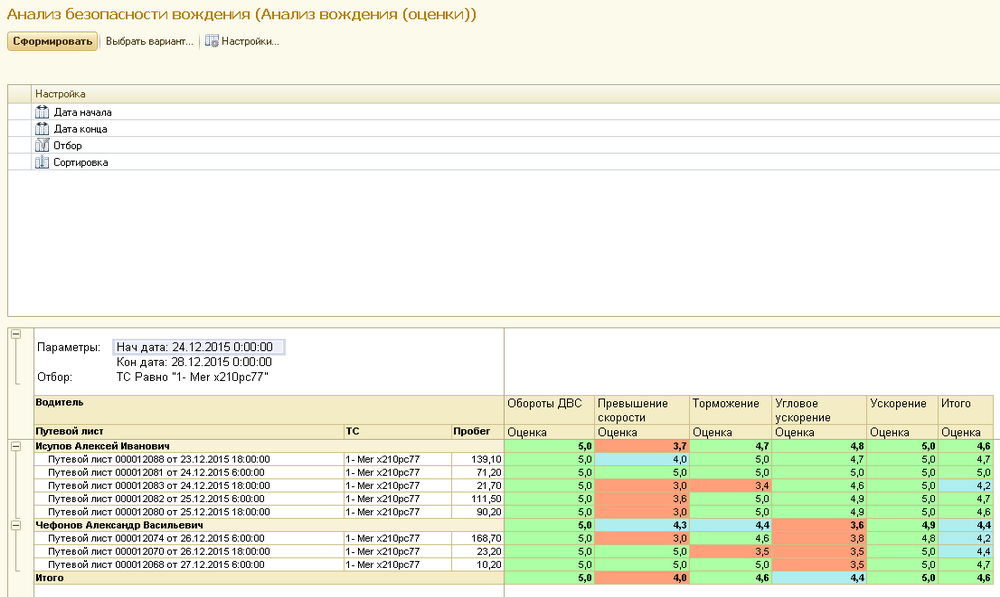This screenshot has height=597, width=1000.
Task: Click the red 3,4 braking score for 000012083
Action: point(731,486)
